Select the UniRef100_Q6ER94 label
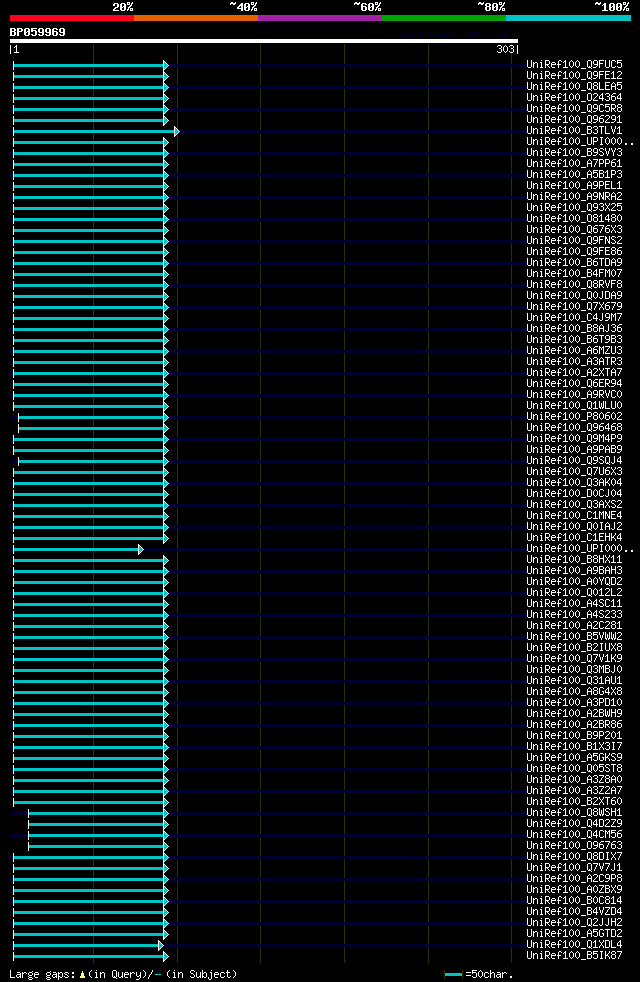 (574, 384)
